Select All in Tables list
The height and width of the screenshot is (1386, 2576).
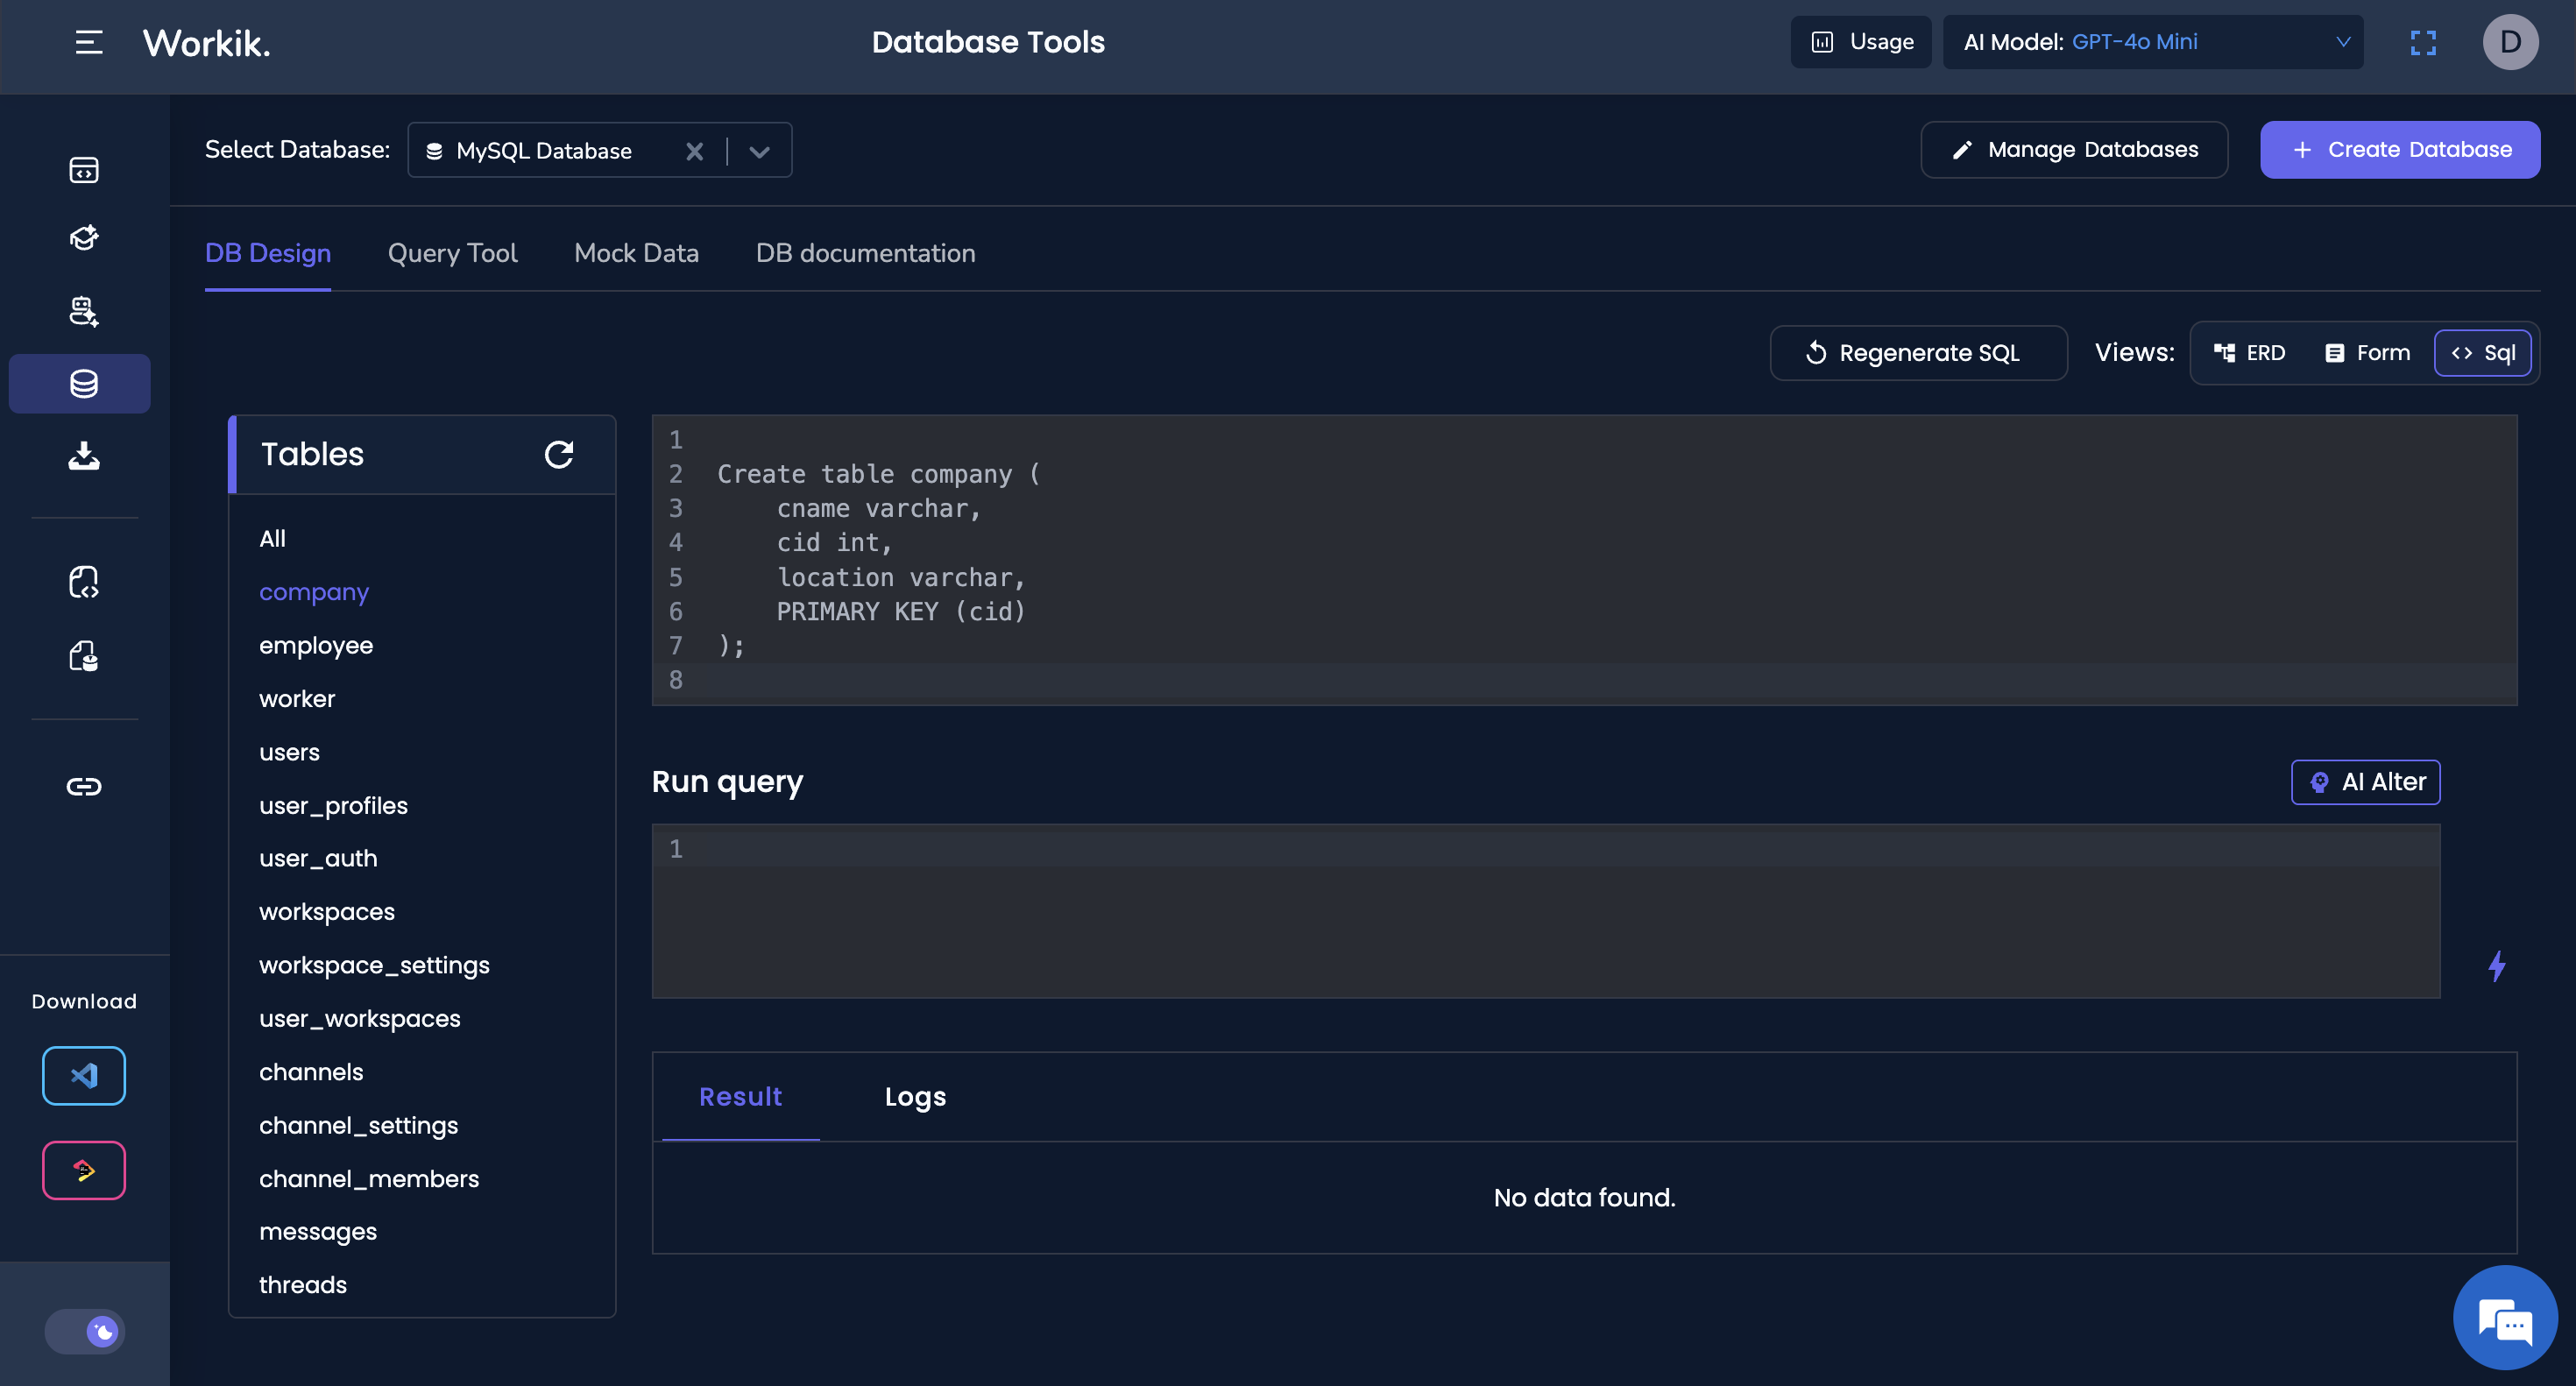pyautogui.click(x=272, y=539)
